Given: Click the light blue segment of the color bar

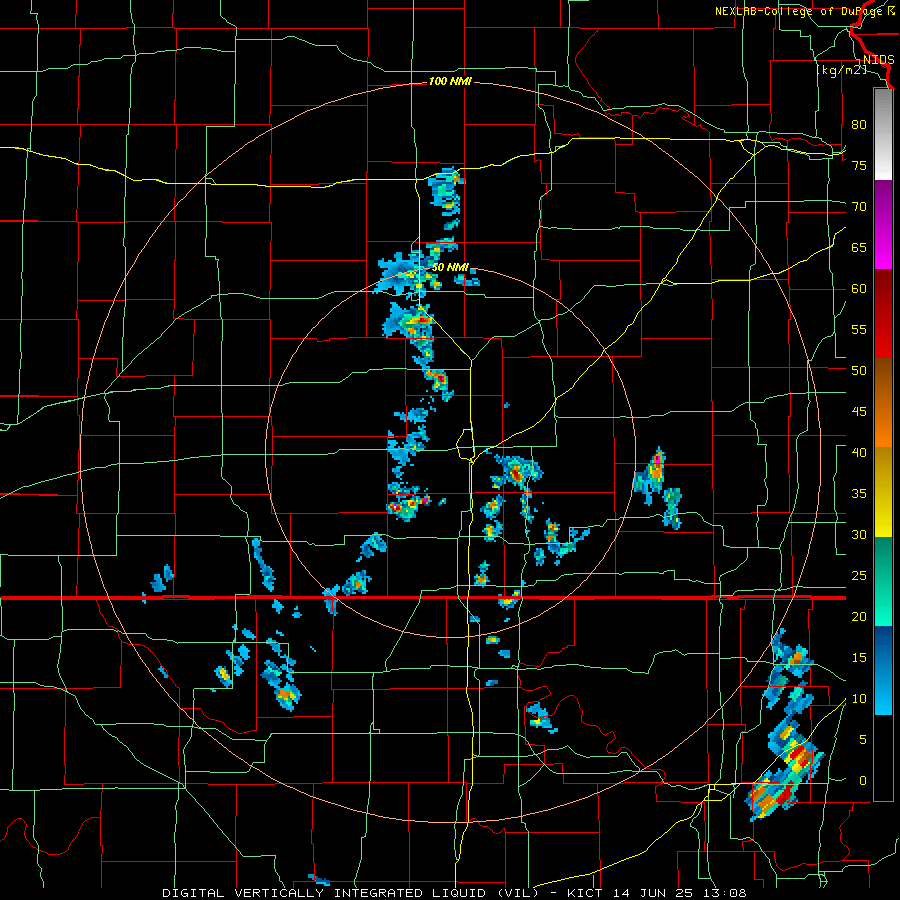Looking at the screenshot, I should coord(883,693).
